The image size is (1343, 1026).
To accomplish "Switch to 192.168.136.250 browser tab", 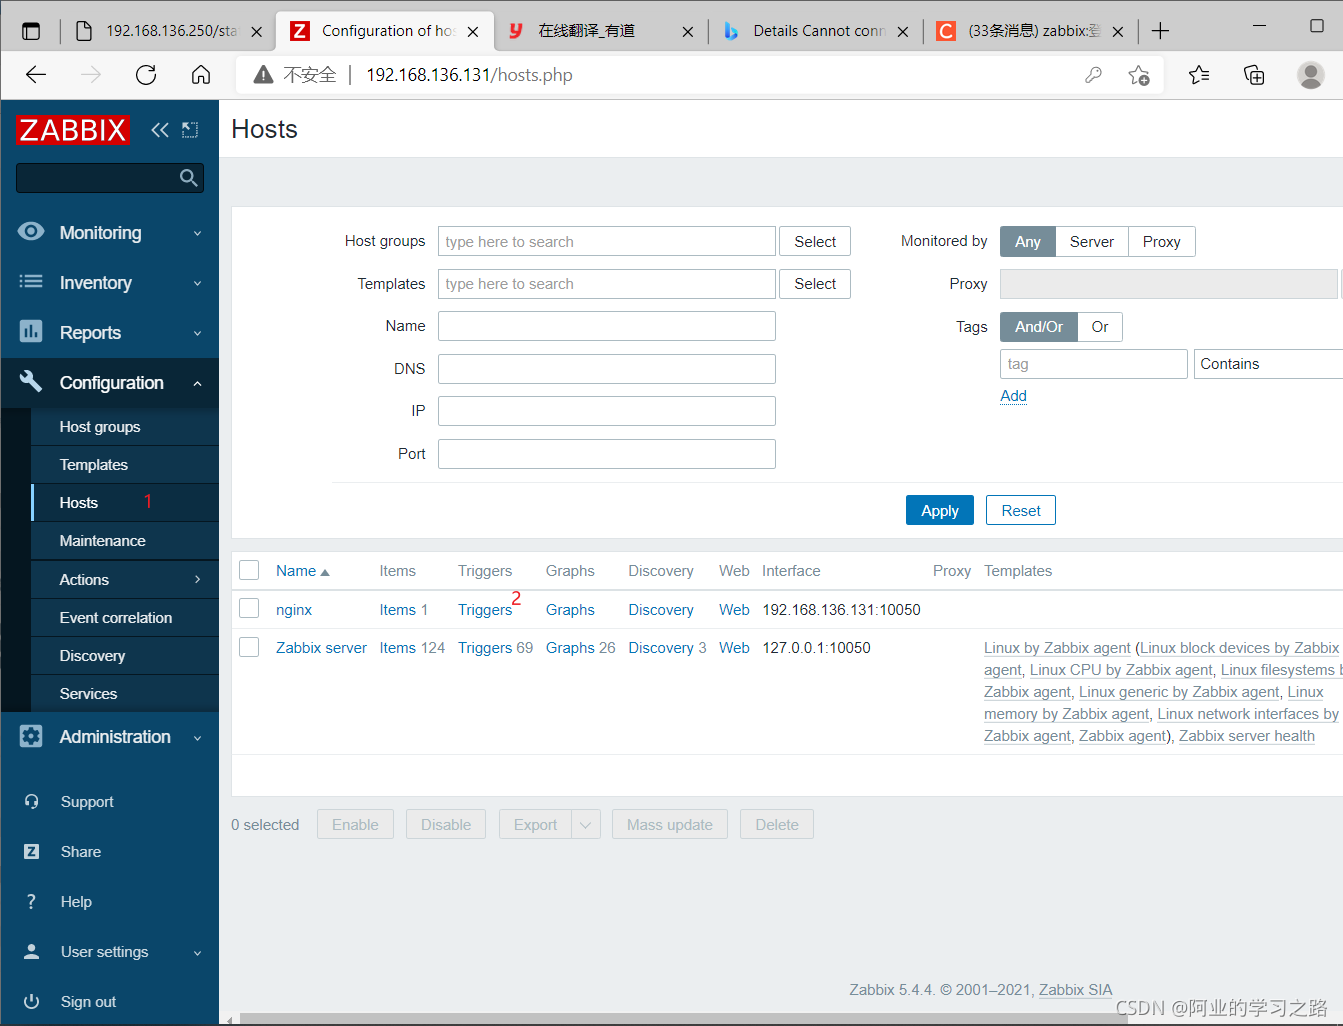I will 170,31.
